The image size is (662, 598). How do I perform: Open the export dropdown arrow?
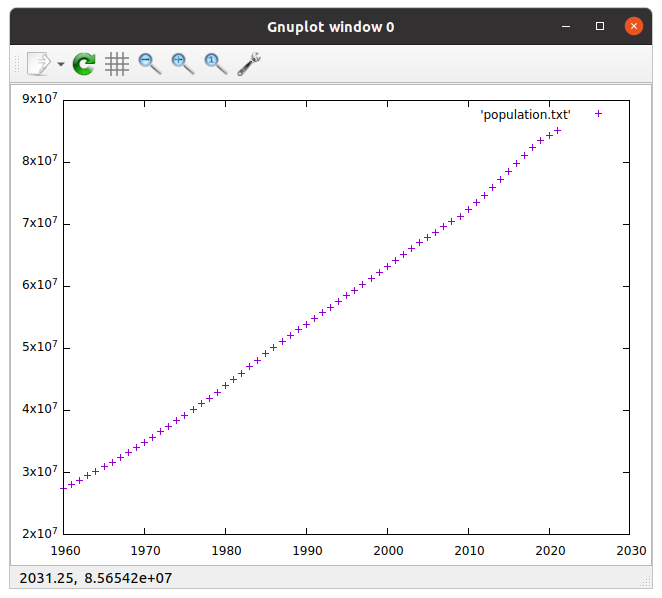(x=61, y=64)
